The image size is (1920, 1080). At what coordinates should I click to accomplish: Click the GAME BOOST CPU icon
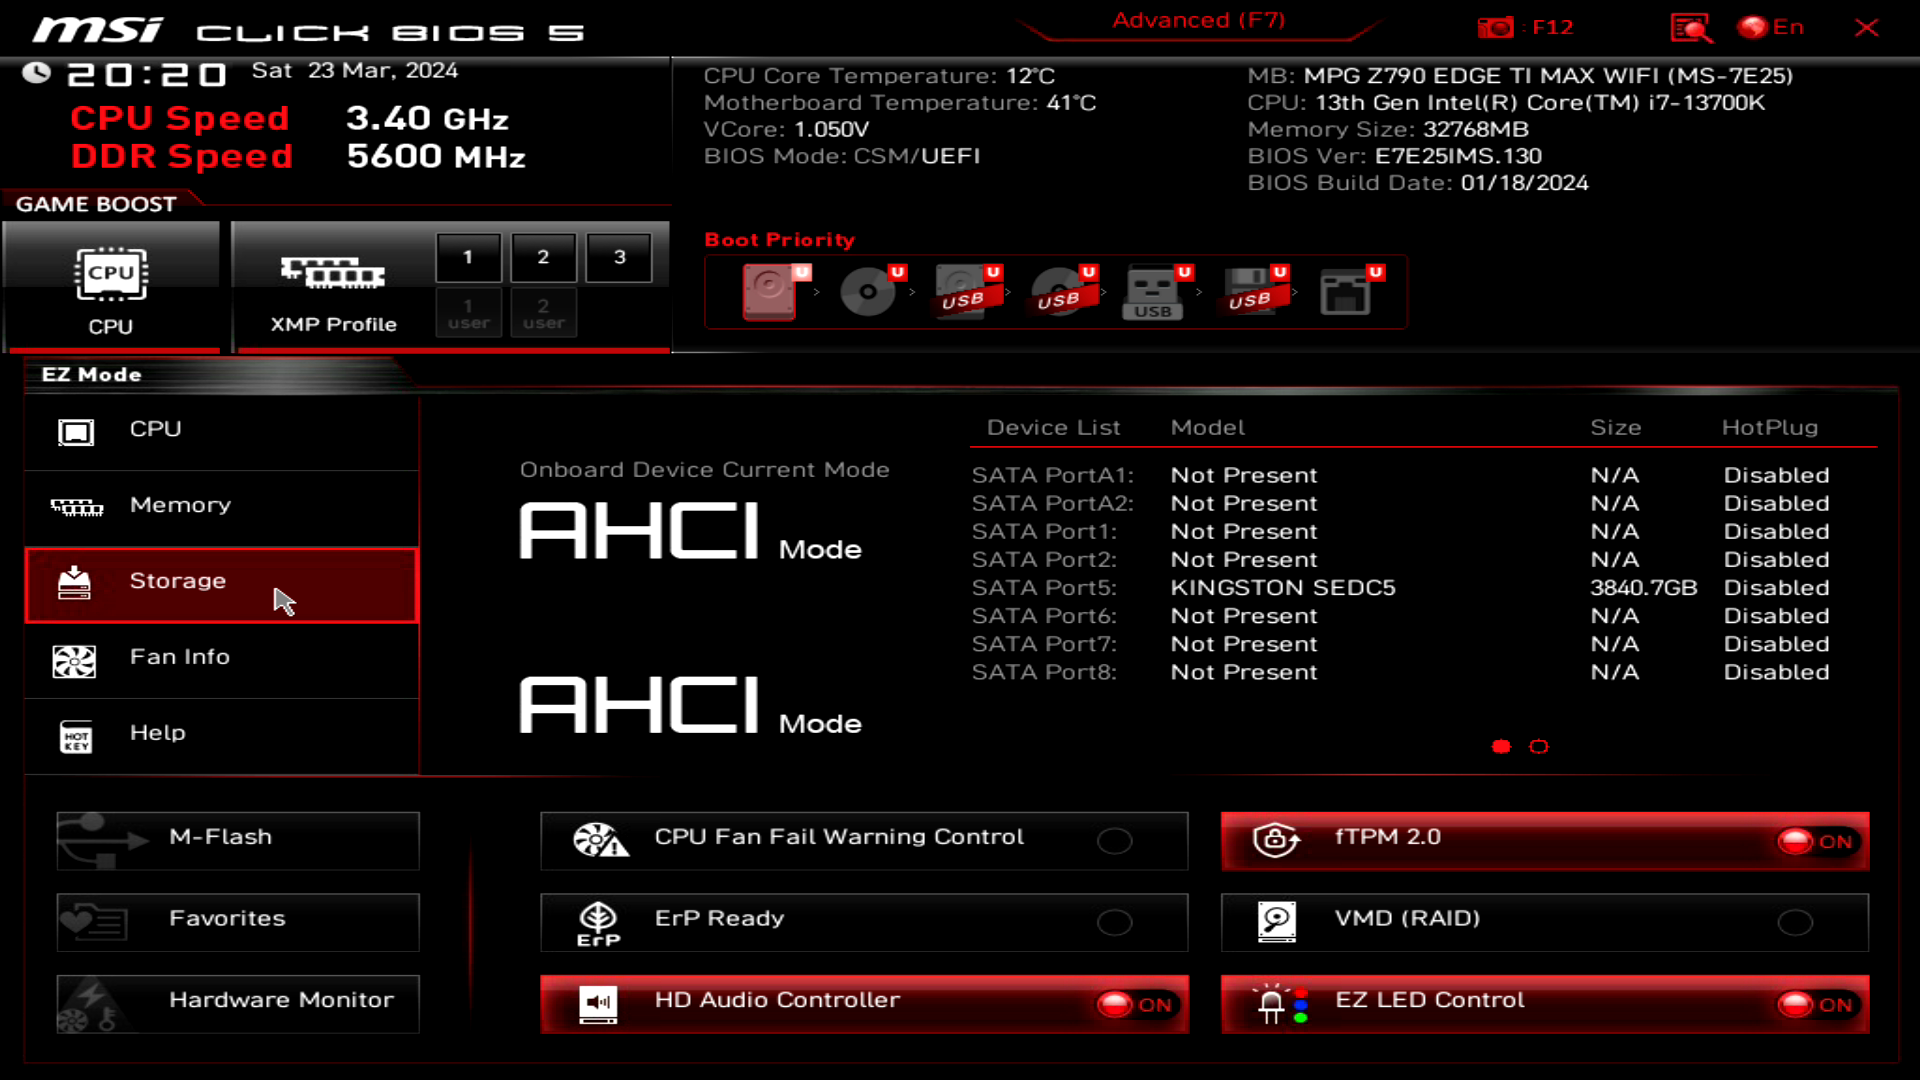(111, 274)
